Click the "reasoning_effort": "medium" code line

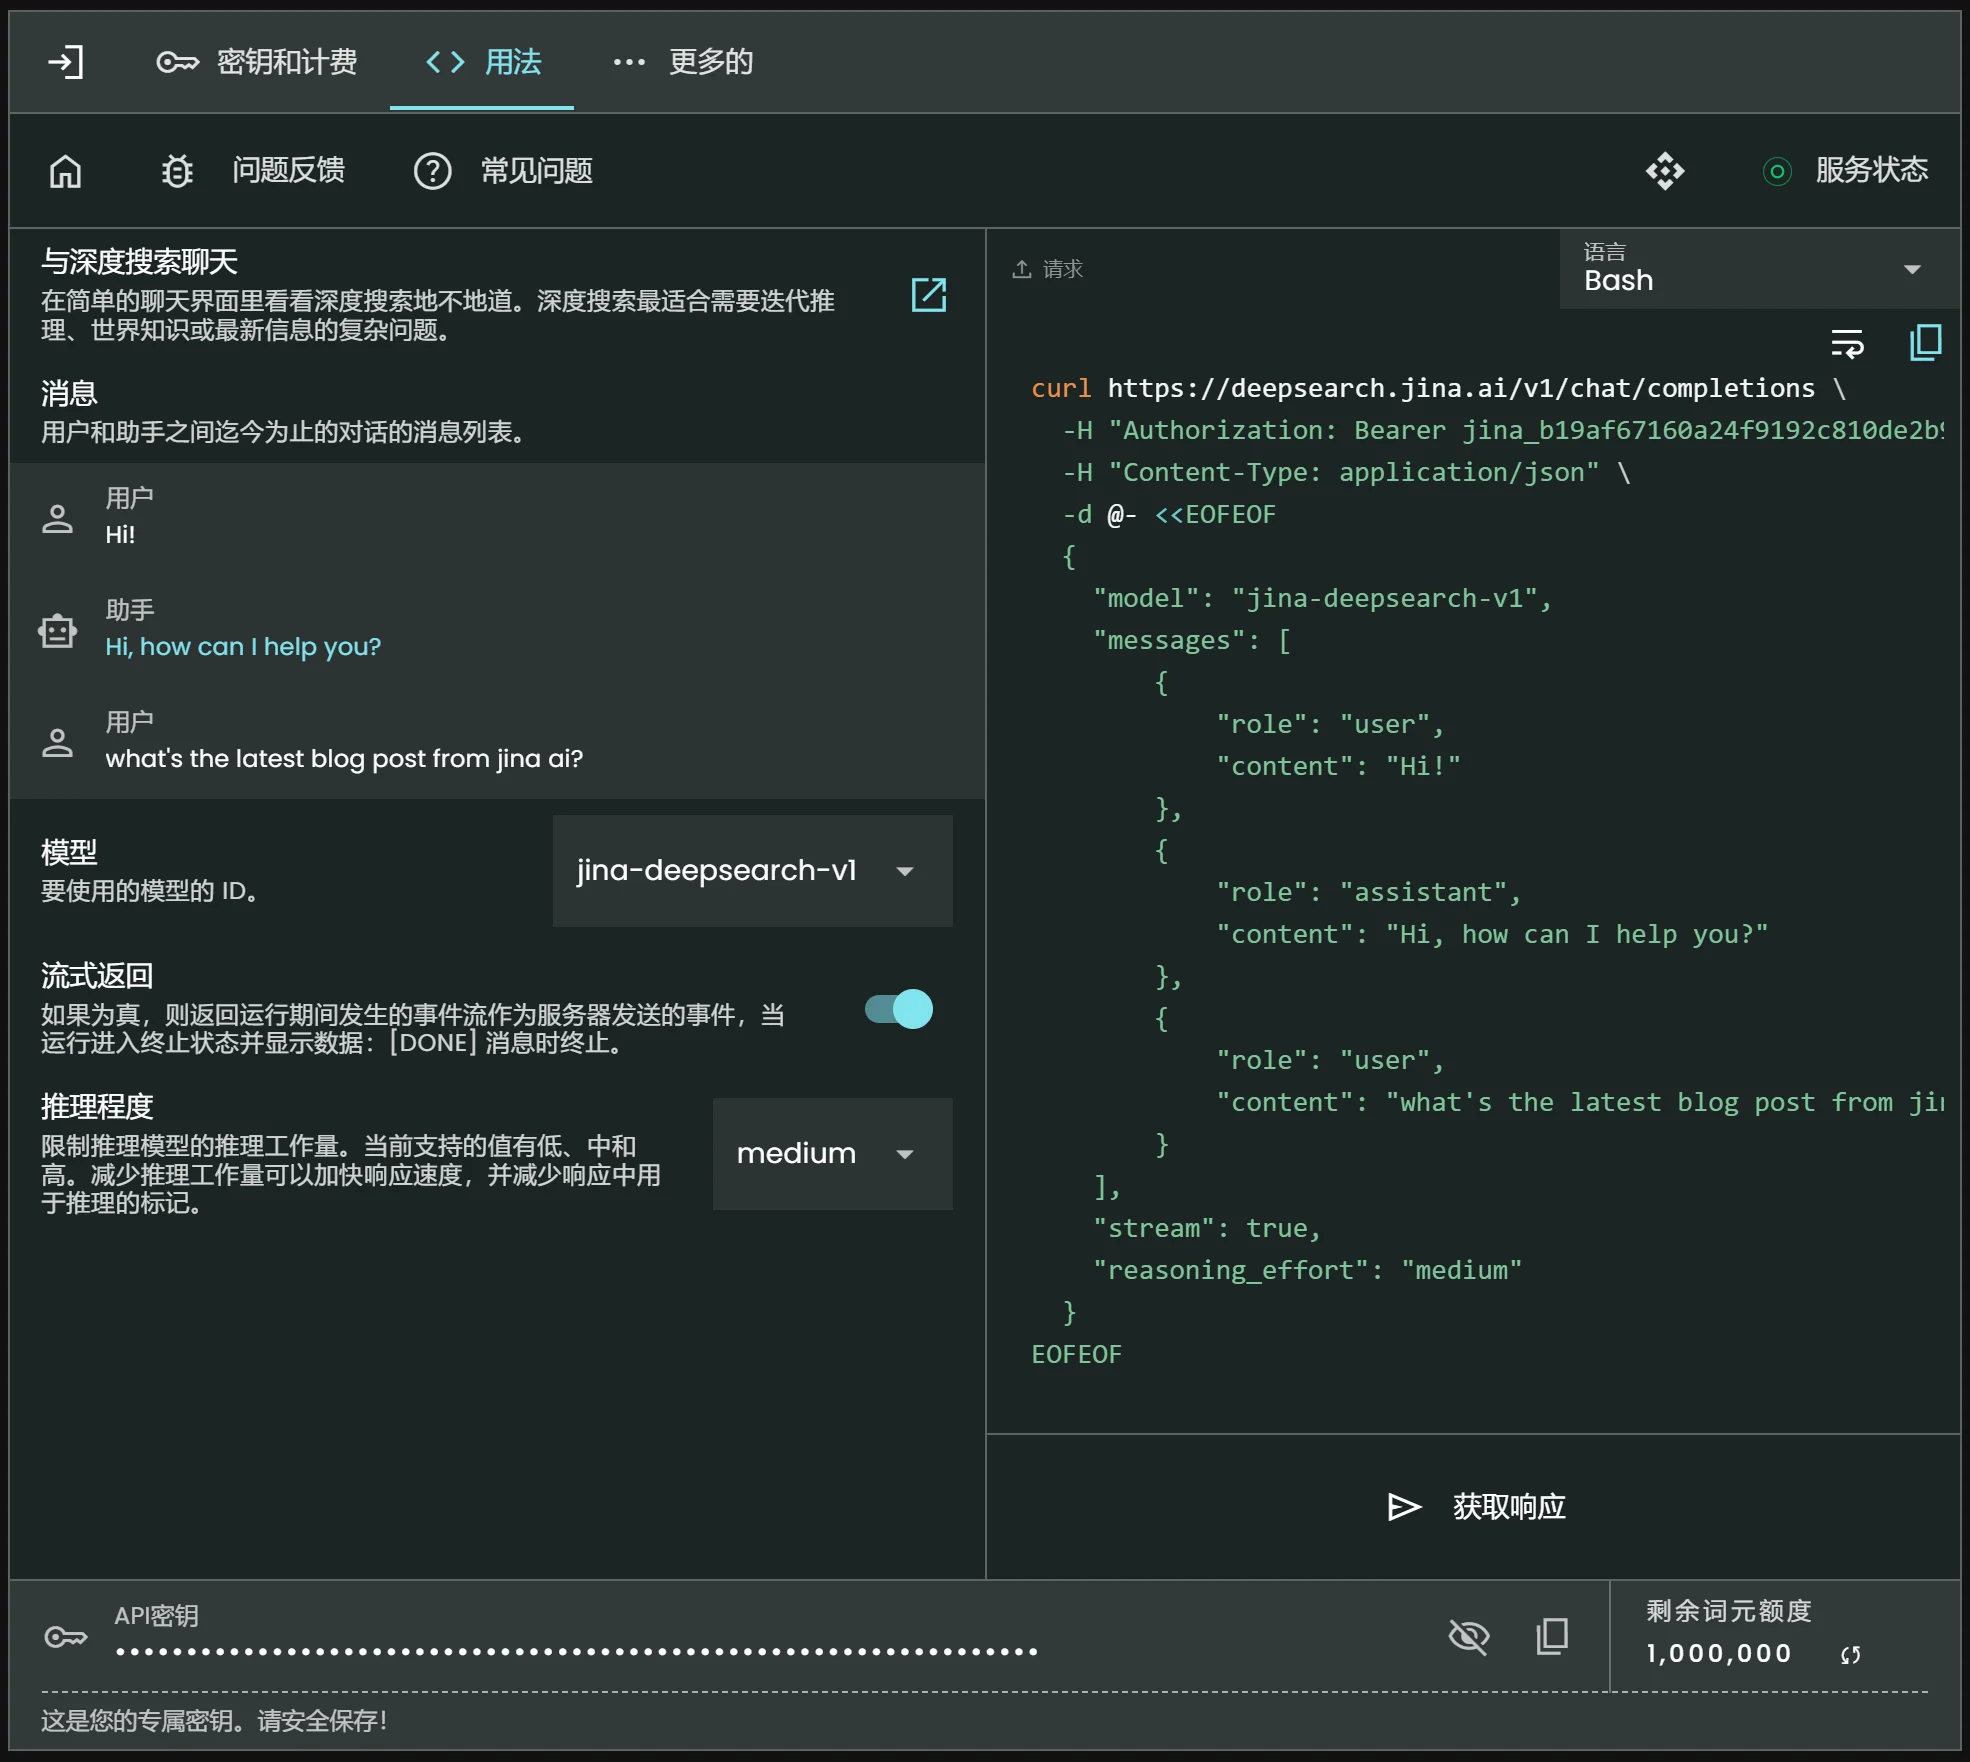point(1307,1270)
